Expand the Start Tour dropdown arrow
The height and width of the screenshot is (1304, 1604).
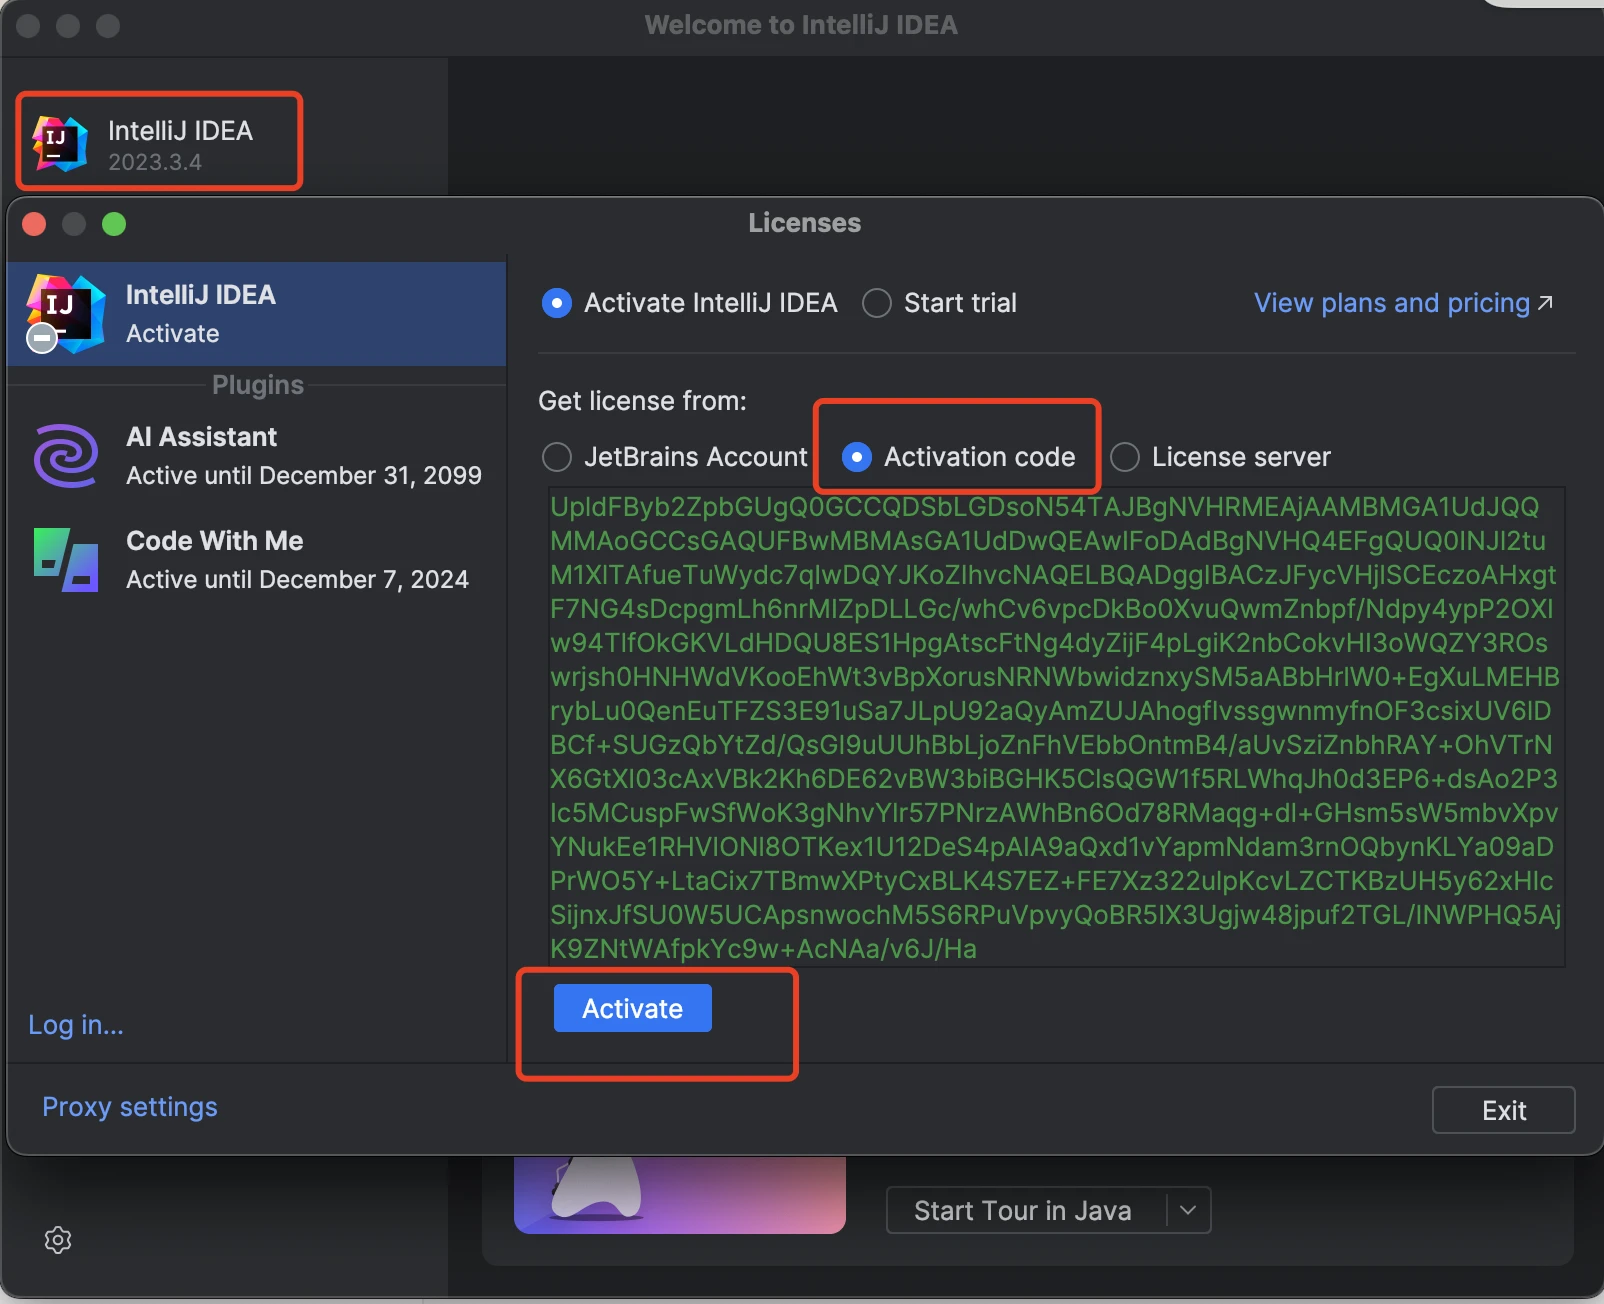[1188, 1210]
